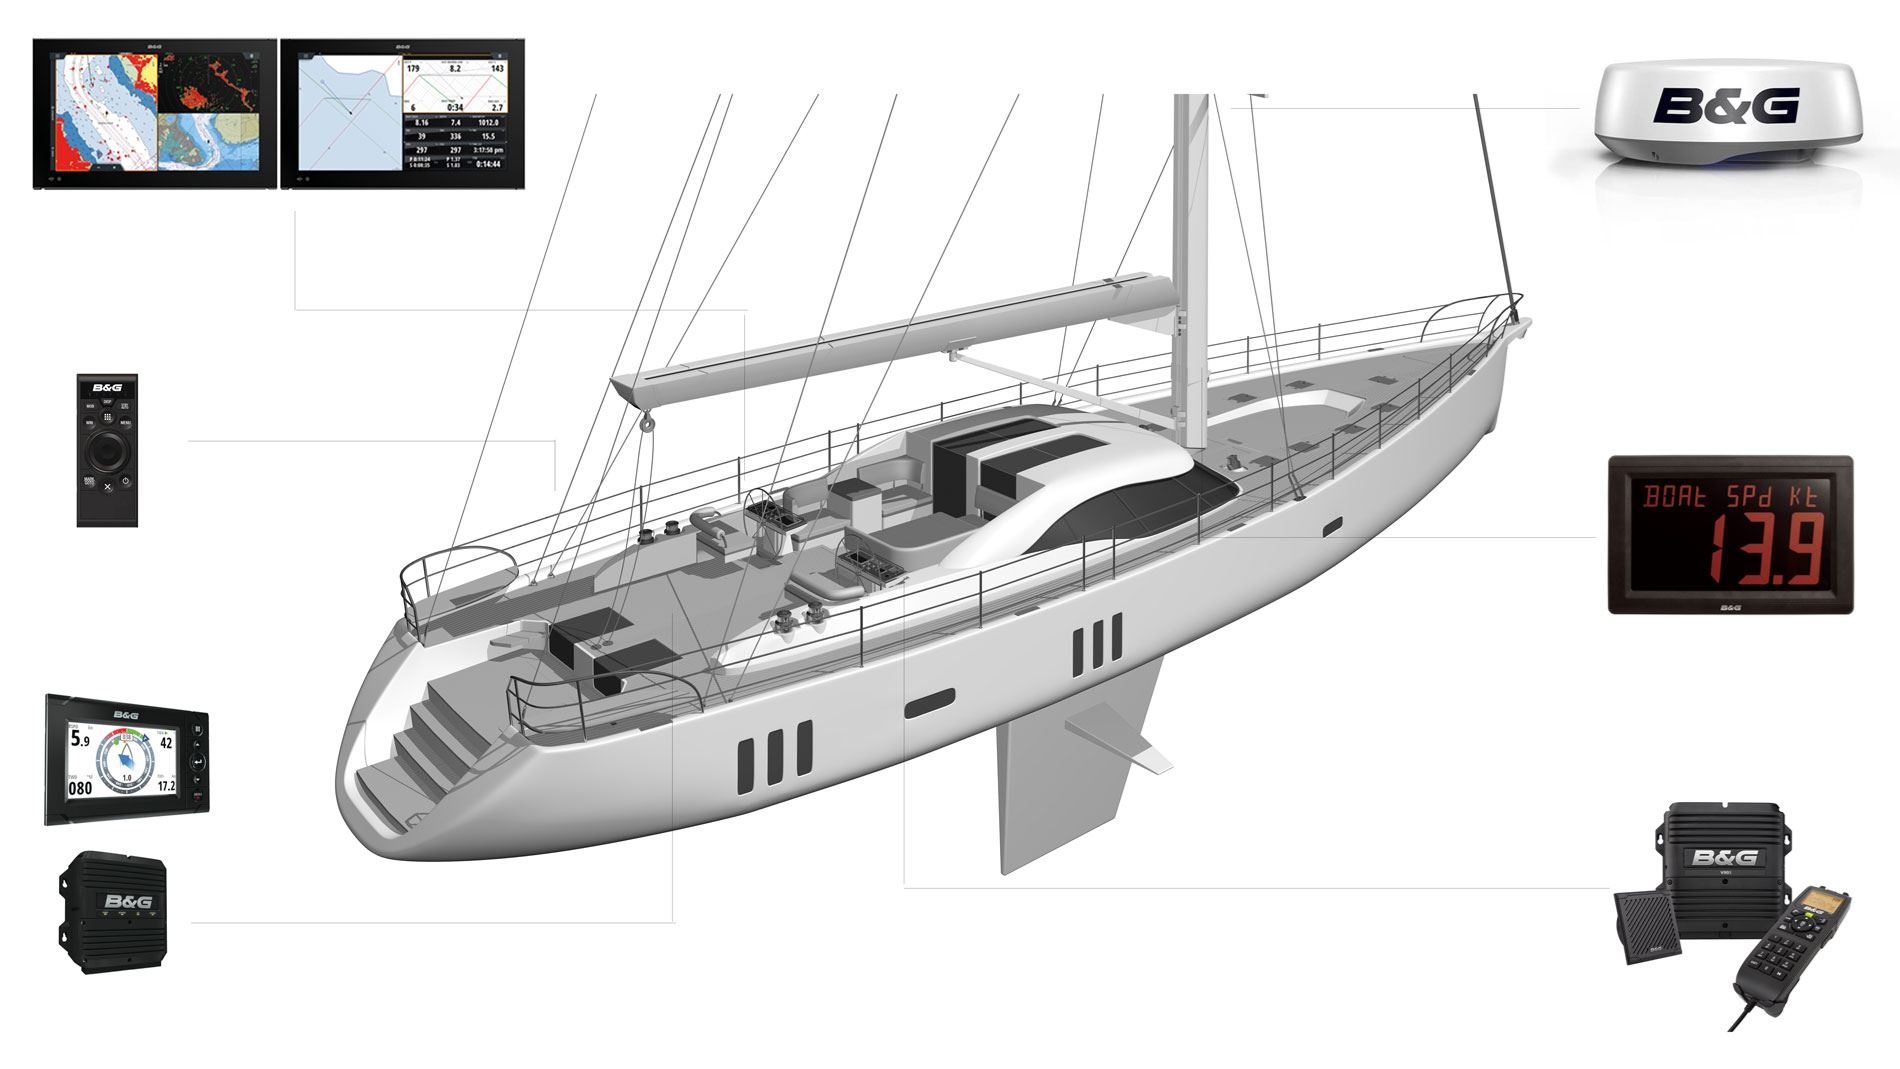Screen dimensions: 1900x1069
Task: Expand the 1012.0 pressure data row
Action: pos(490,122)
